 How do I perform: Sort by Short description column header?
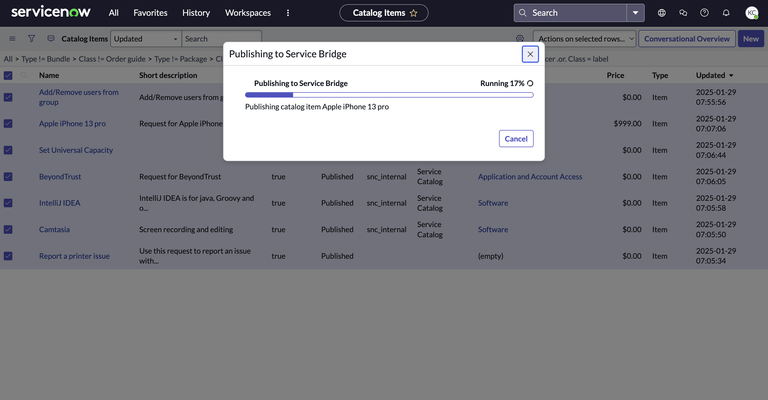click(168, 75)
